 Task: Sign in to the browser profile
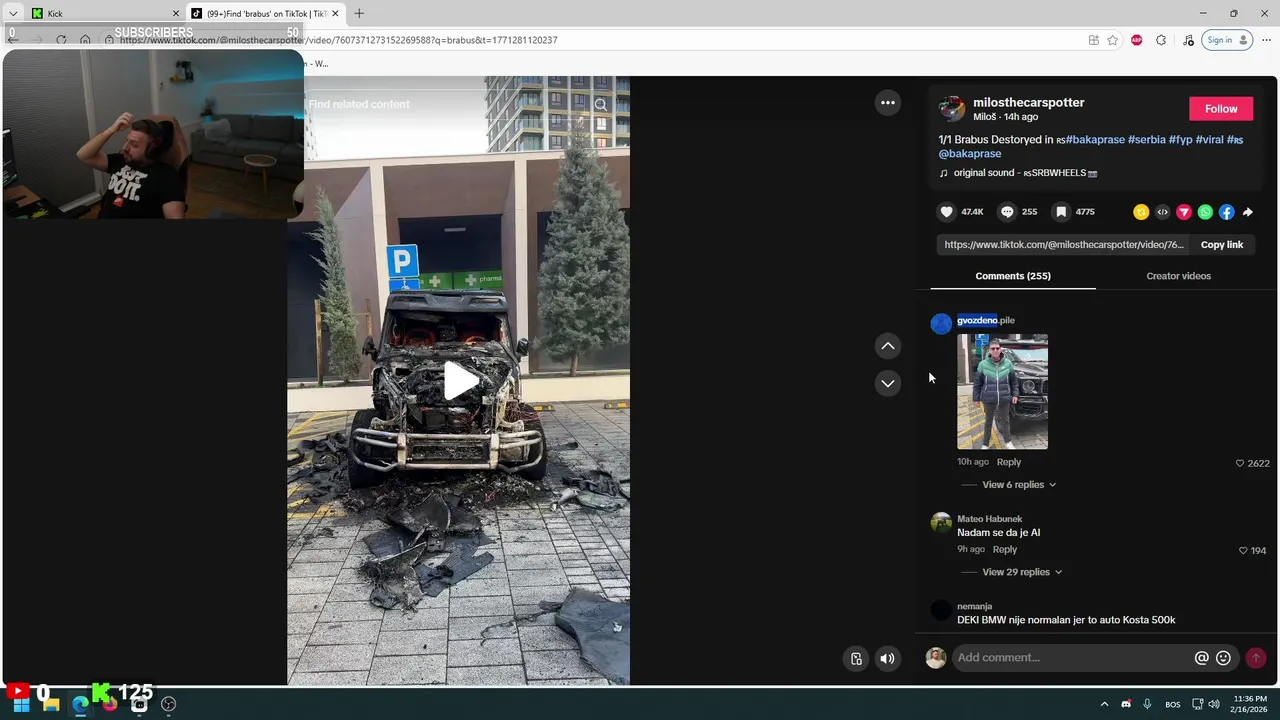pos(1227,40)
